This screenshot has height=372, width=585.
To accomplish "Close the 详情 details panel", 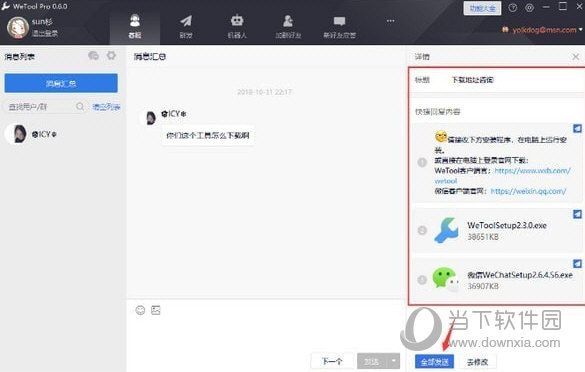I will tap(576, 57).
